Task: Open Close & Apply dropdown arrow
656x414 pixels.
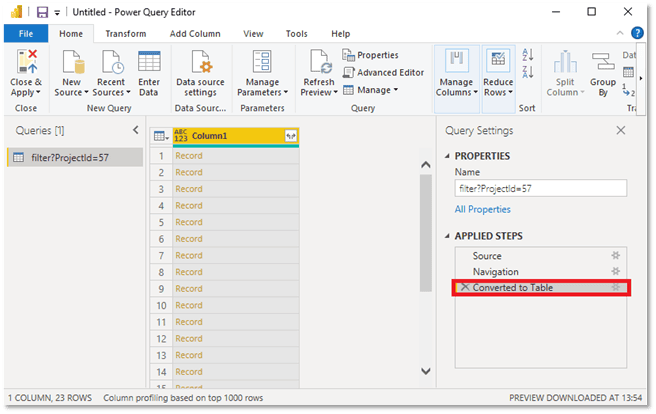Action: tap(38, 92)
